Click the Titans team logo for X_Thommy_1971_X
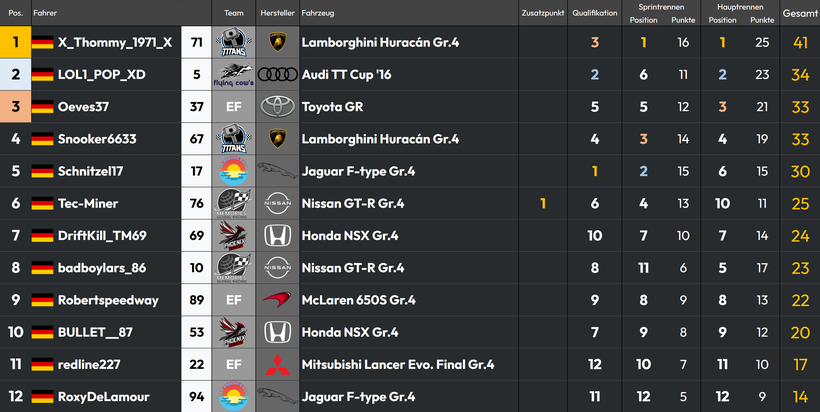 point(234,42)
